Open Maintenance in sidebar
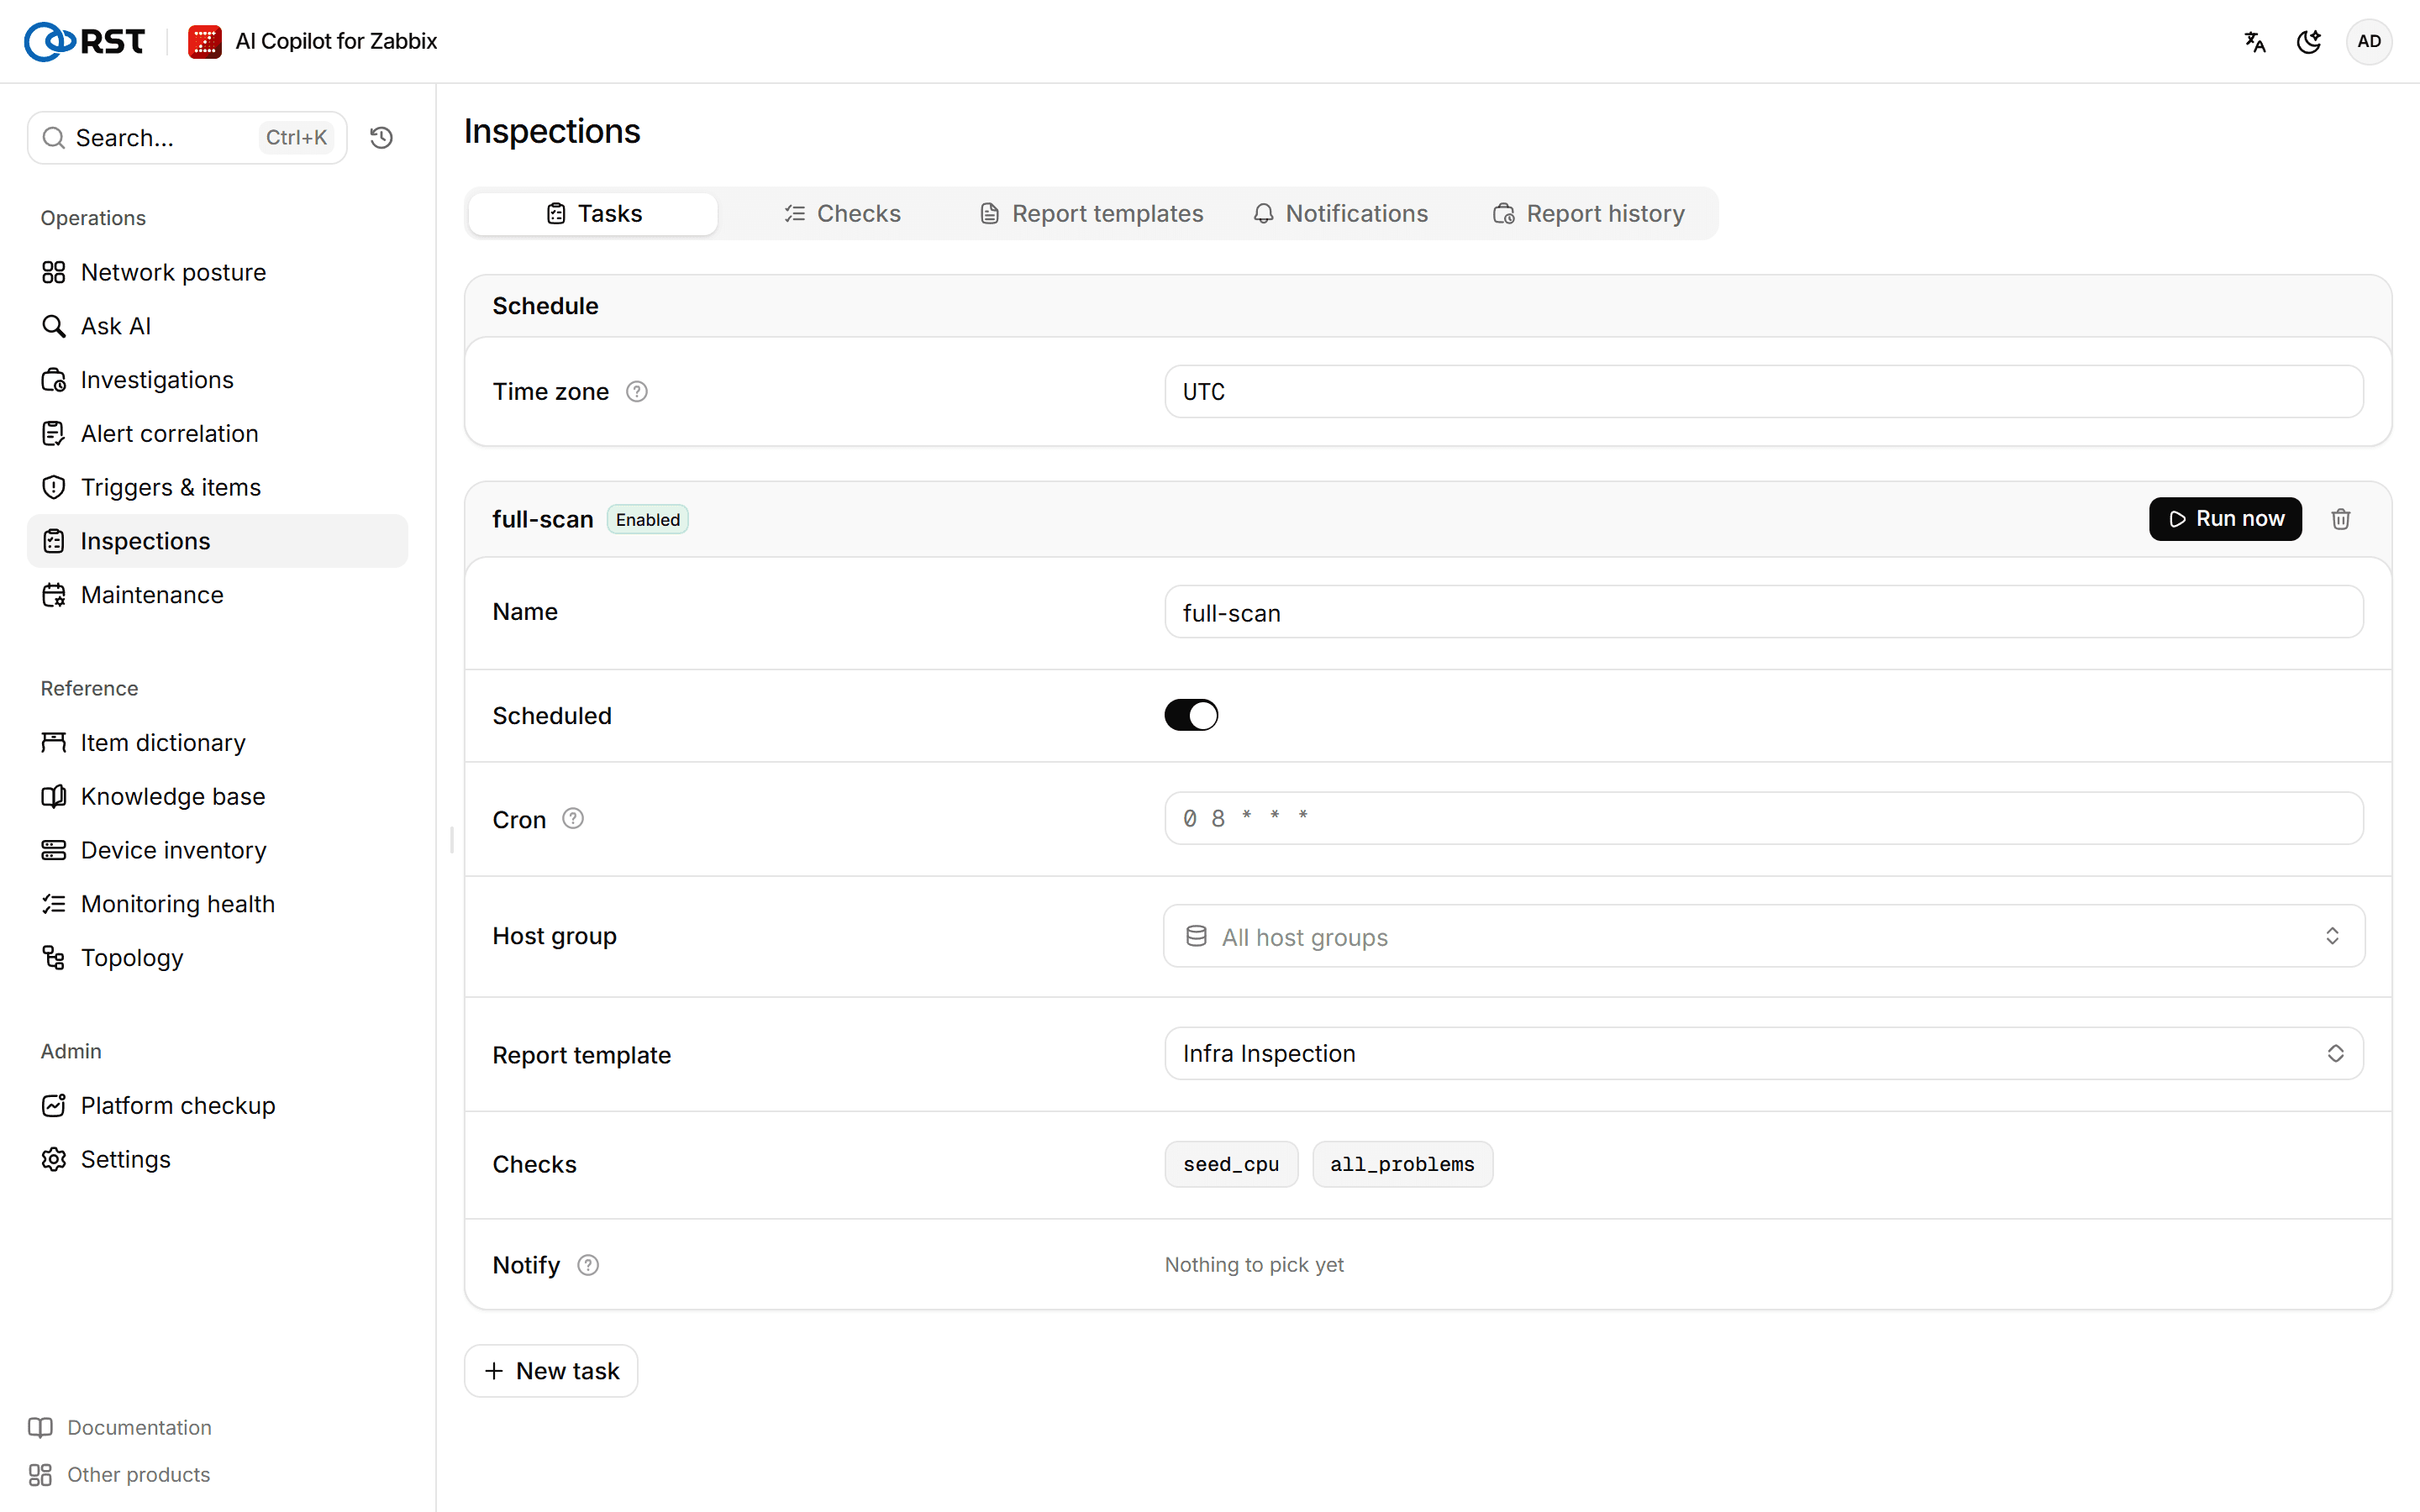 click(218, 595)
